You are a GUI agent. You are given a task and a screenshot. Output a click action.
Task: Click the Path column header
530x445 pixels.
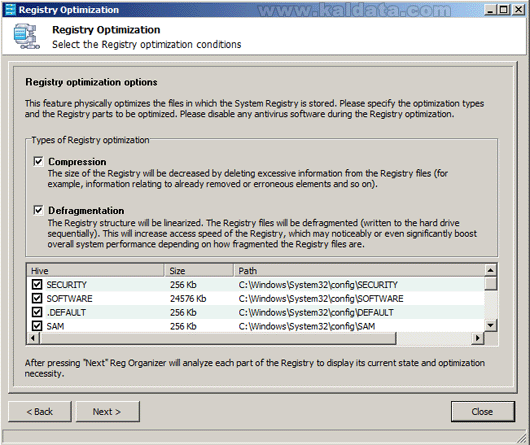(359, 271)
